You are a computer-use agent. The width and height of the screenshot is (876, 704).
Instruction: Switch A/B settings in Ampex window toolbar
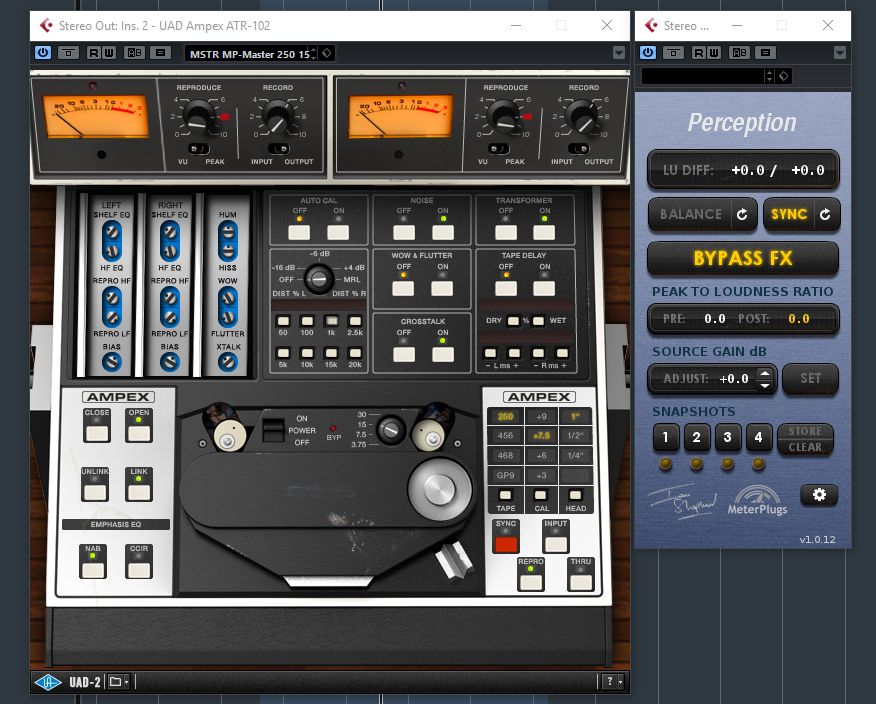[x=135, y=53]
